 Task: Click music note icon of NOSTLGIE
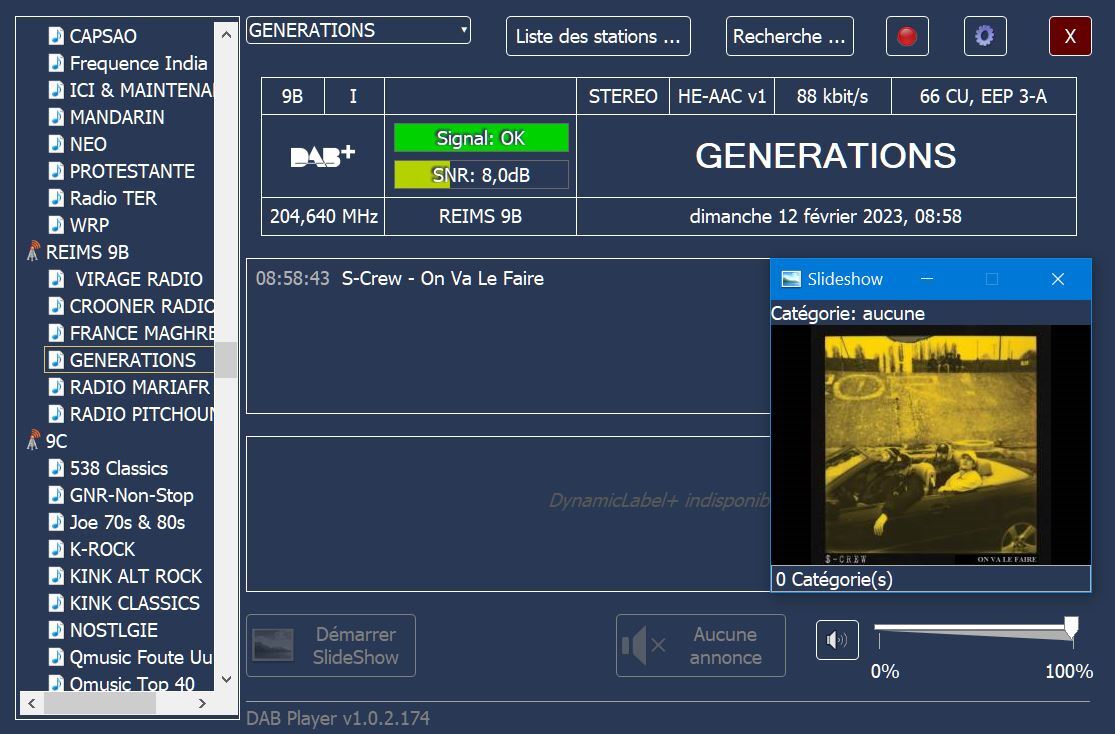coord(56,630)
